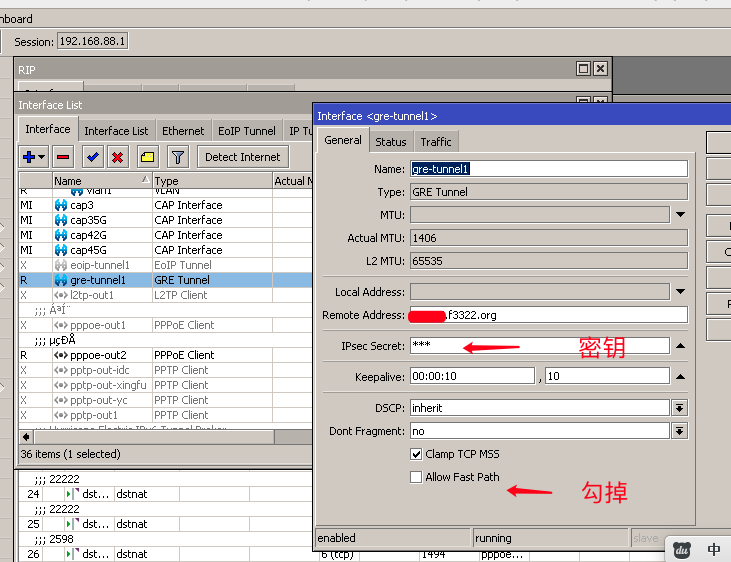Maximize the RIP window
Viewport: 731px width, 562px height.
coord(583,69)
